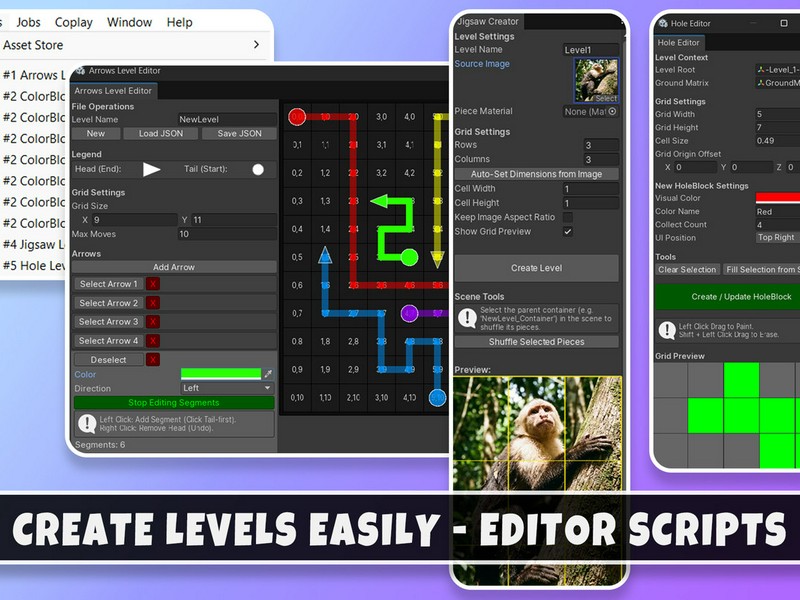Enable Keep Image Aspect Ratio checkbox
The height and width of the screenshot is (600, 800).
click(x=567, y=217)
